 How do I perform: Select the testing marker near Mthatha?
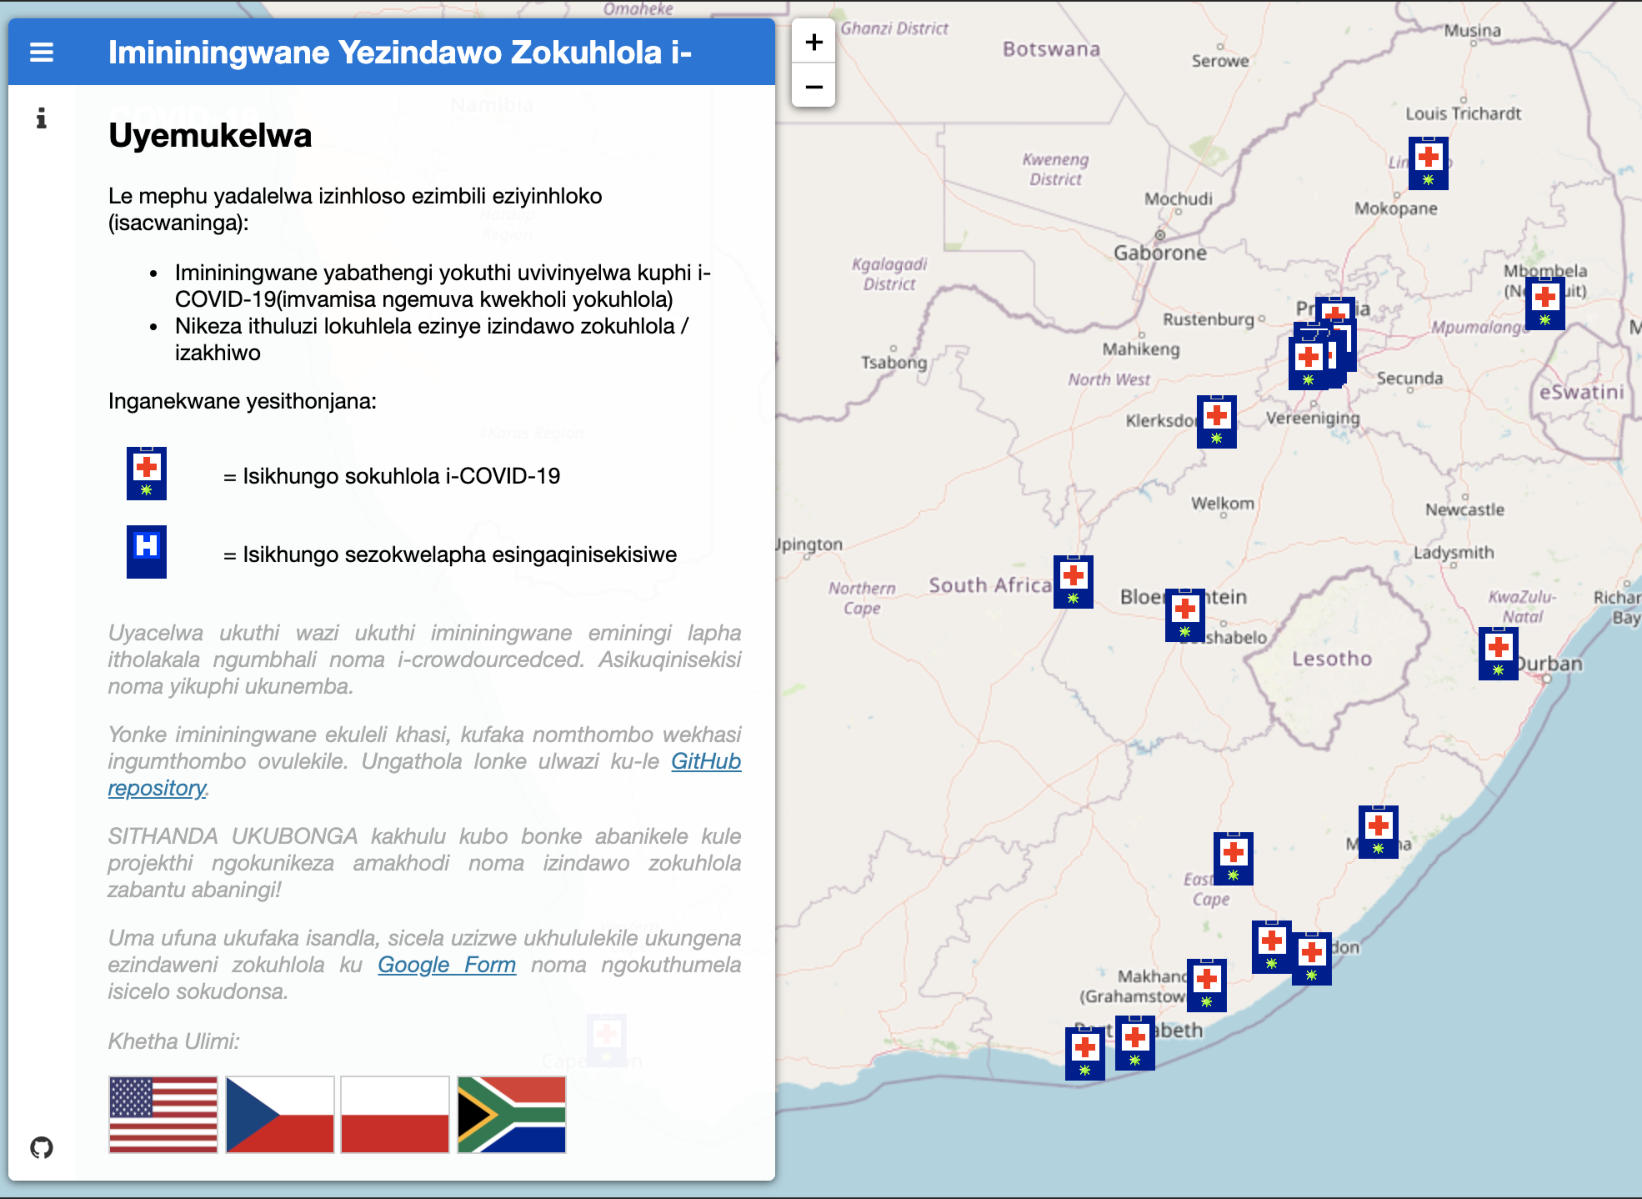tap(1378, 831)
